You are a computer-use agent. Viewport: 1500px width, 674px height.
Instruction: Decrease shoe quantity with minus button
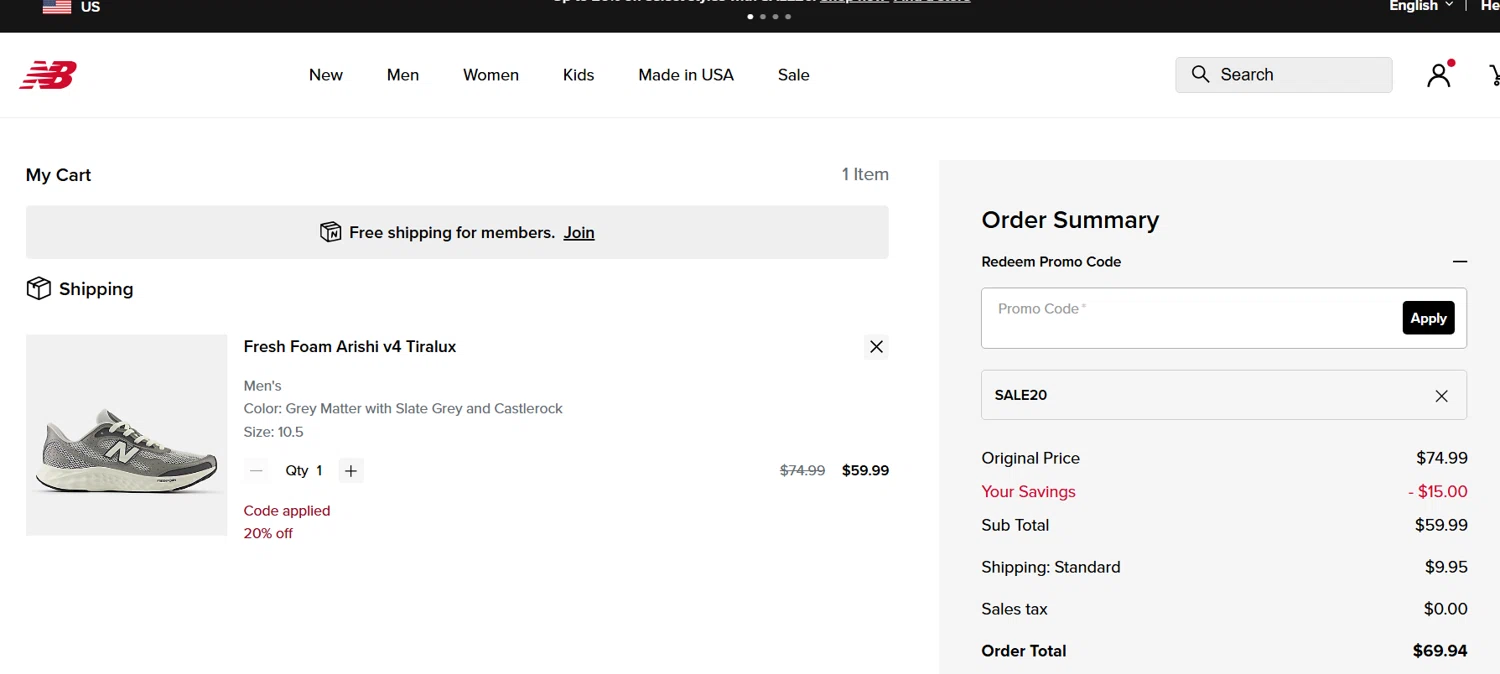[x=256, y=471]
